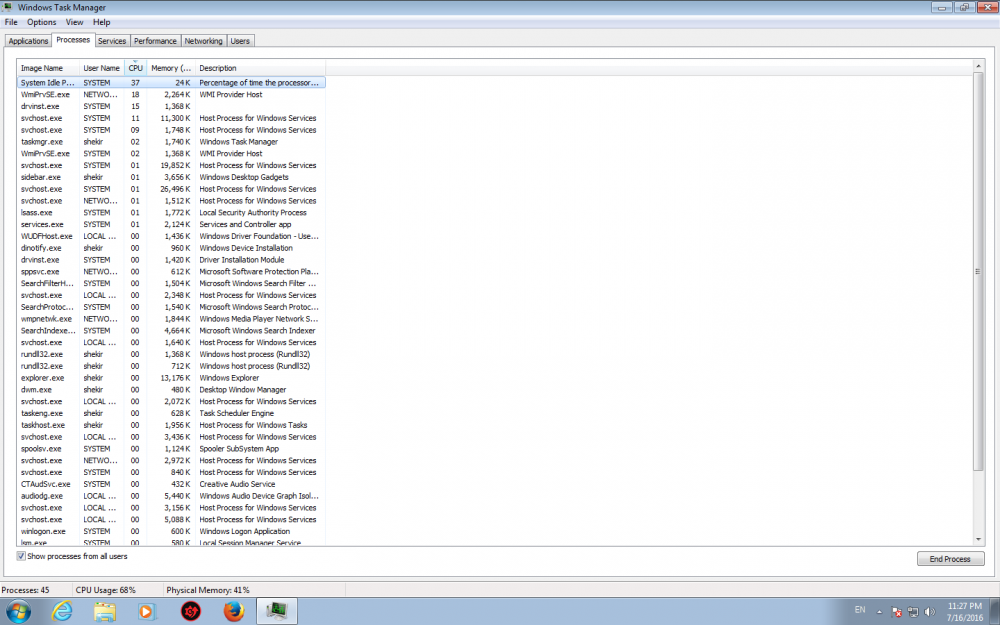
Task: Select the WUDFHost.exe process
Action: point(171,236)
